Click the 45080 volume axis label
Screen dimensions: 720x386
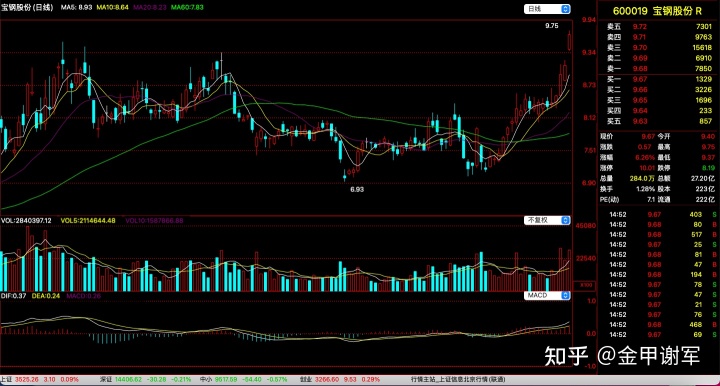tap(586, 226)
